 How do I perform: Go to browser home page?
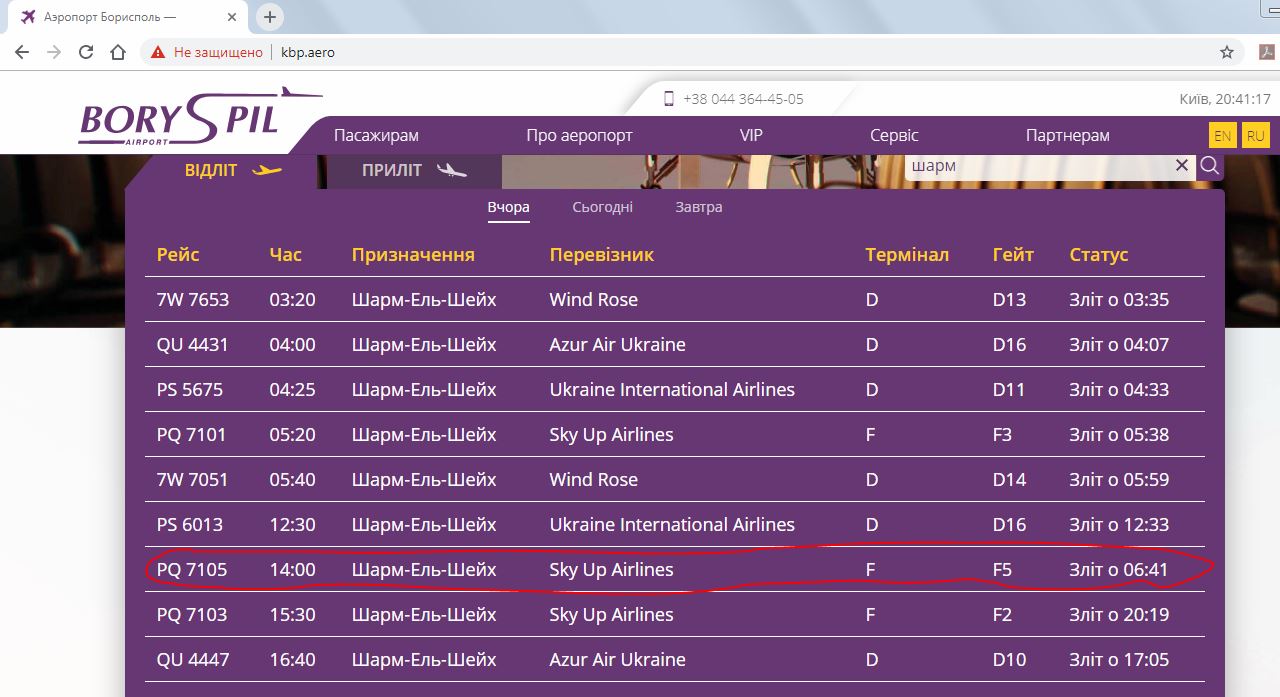118,52
